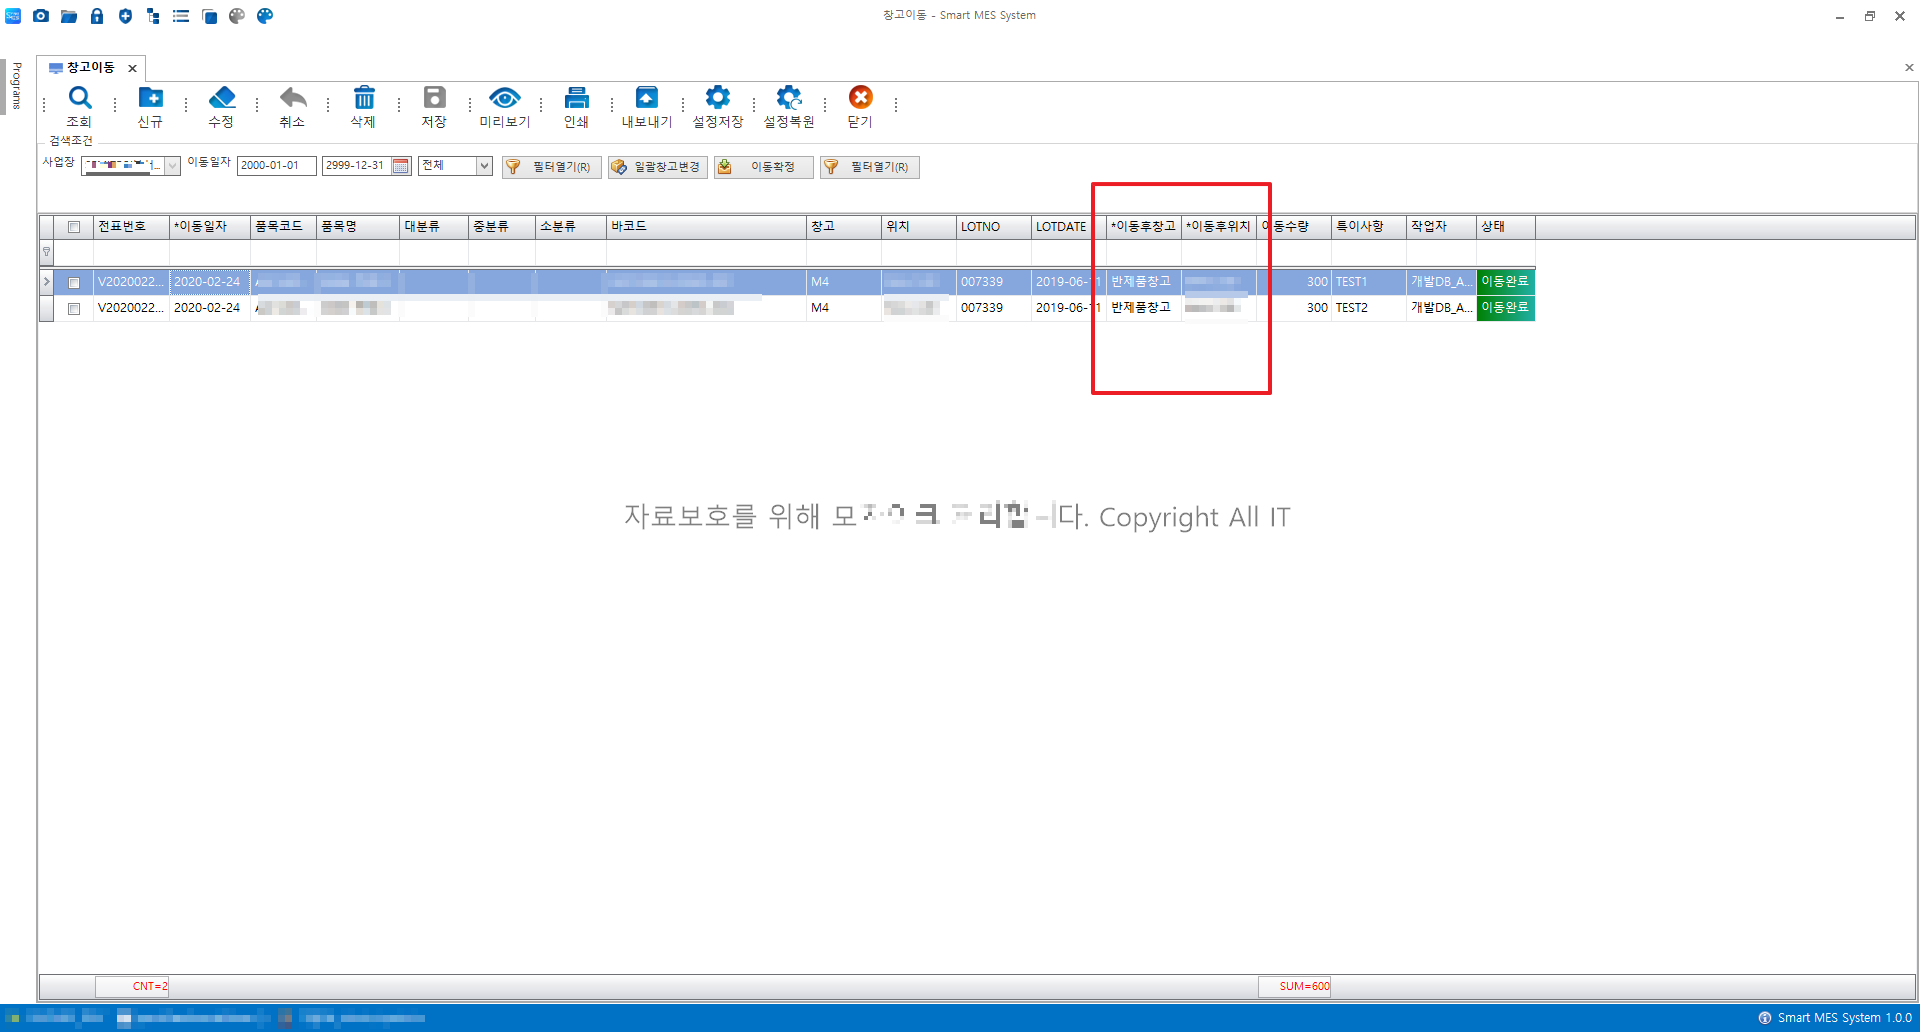Open the calendar picker next to 2999-12-31
This screenshot has height=1032, width=1920.
tap(401, 166)
